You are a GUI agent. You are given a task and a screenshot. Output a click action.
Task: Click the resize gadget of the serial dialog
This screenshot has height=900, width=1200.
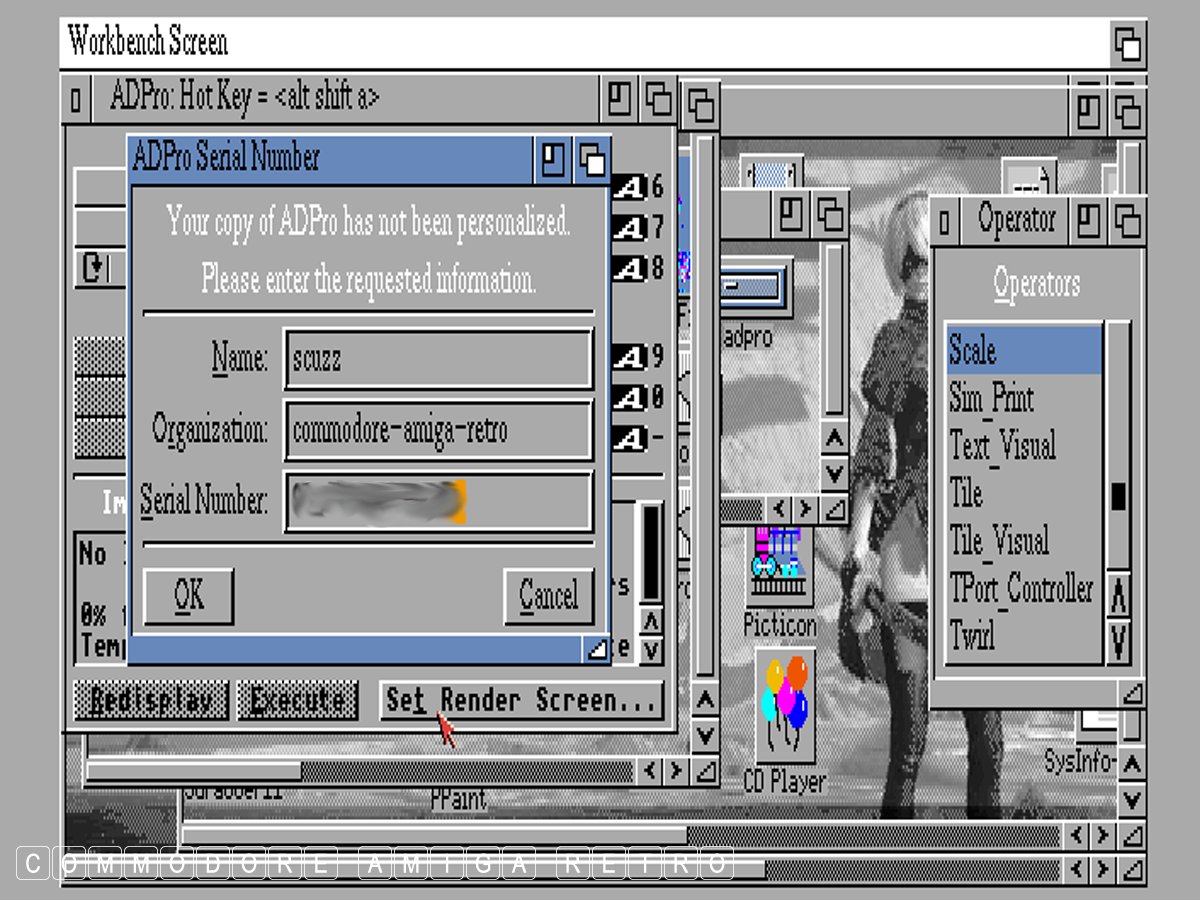pos(596,650)
